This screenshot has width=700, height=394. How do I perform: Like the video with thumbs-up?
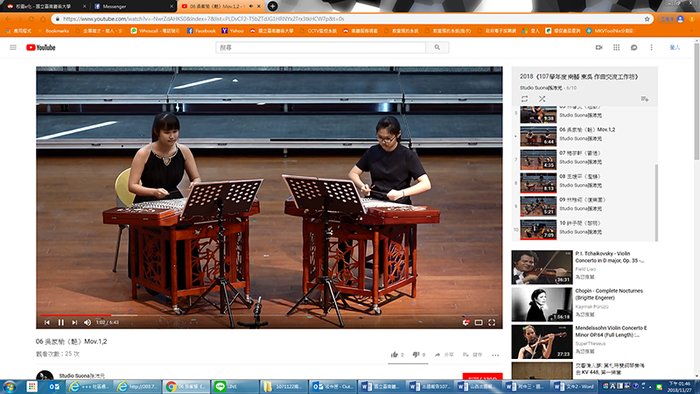[x=394, y=355]
